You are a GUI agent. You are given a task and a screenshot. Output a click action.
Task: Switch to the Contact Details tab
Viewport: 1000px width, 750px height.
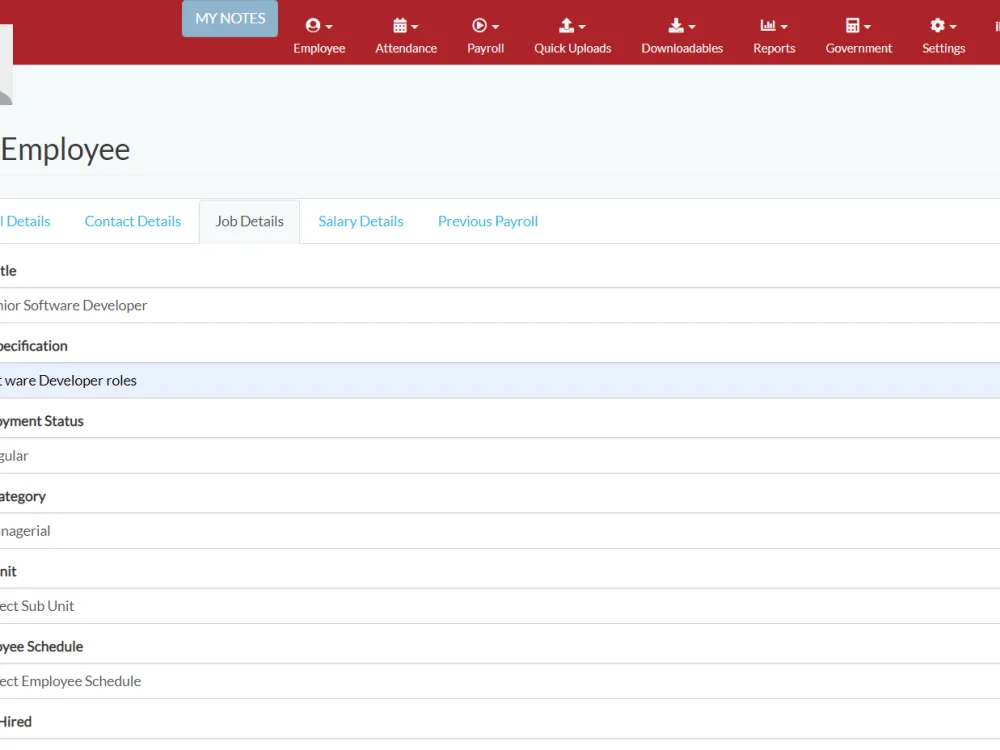pos(132,220)
